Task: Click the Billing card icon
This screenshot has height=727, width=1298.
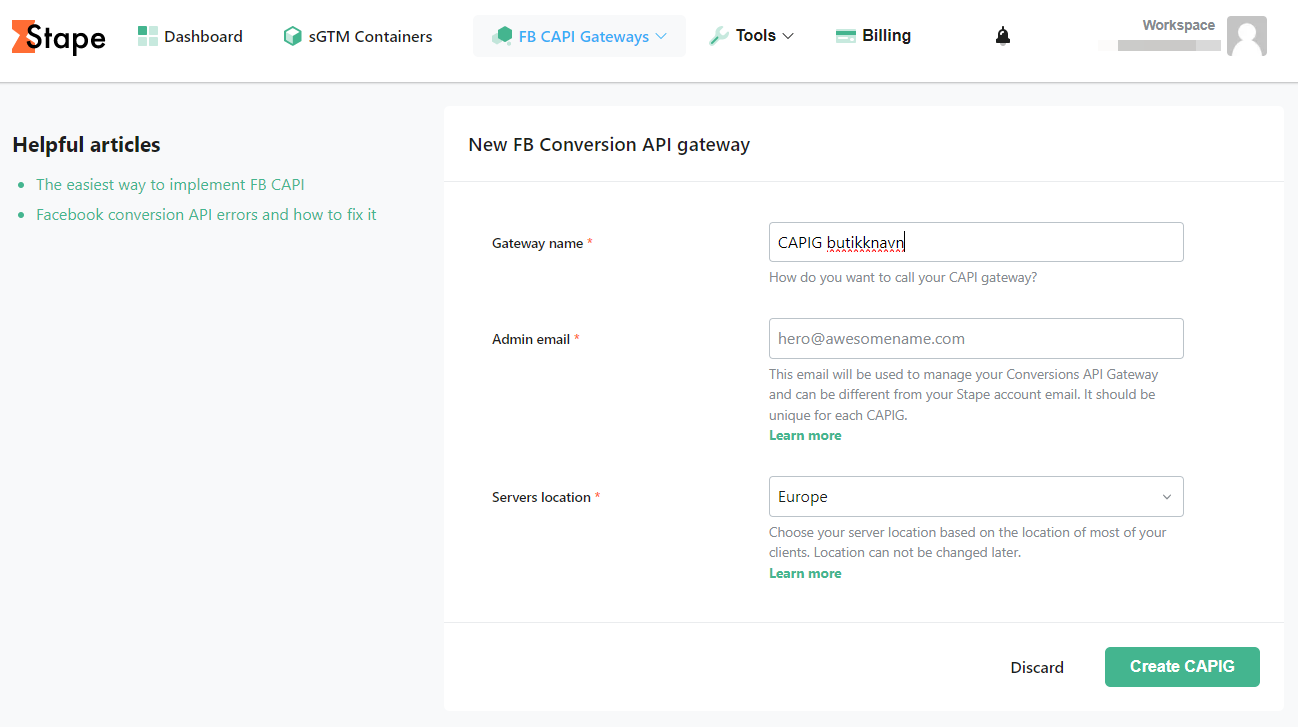Action: (x=845, y=36)
